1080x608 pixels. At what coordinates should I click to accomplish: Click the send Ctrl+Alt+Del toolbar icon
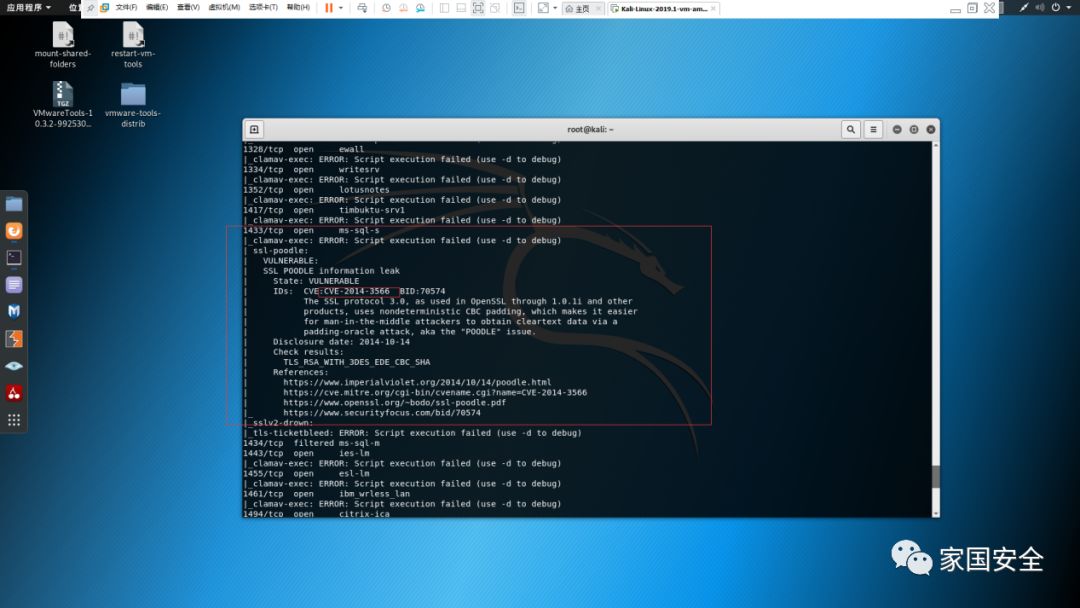pyautogui.click(x=362, y=8)
